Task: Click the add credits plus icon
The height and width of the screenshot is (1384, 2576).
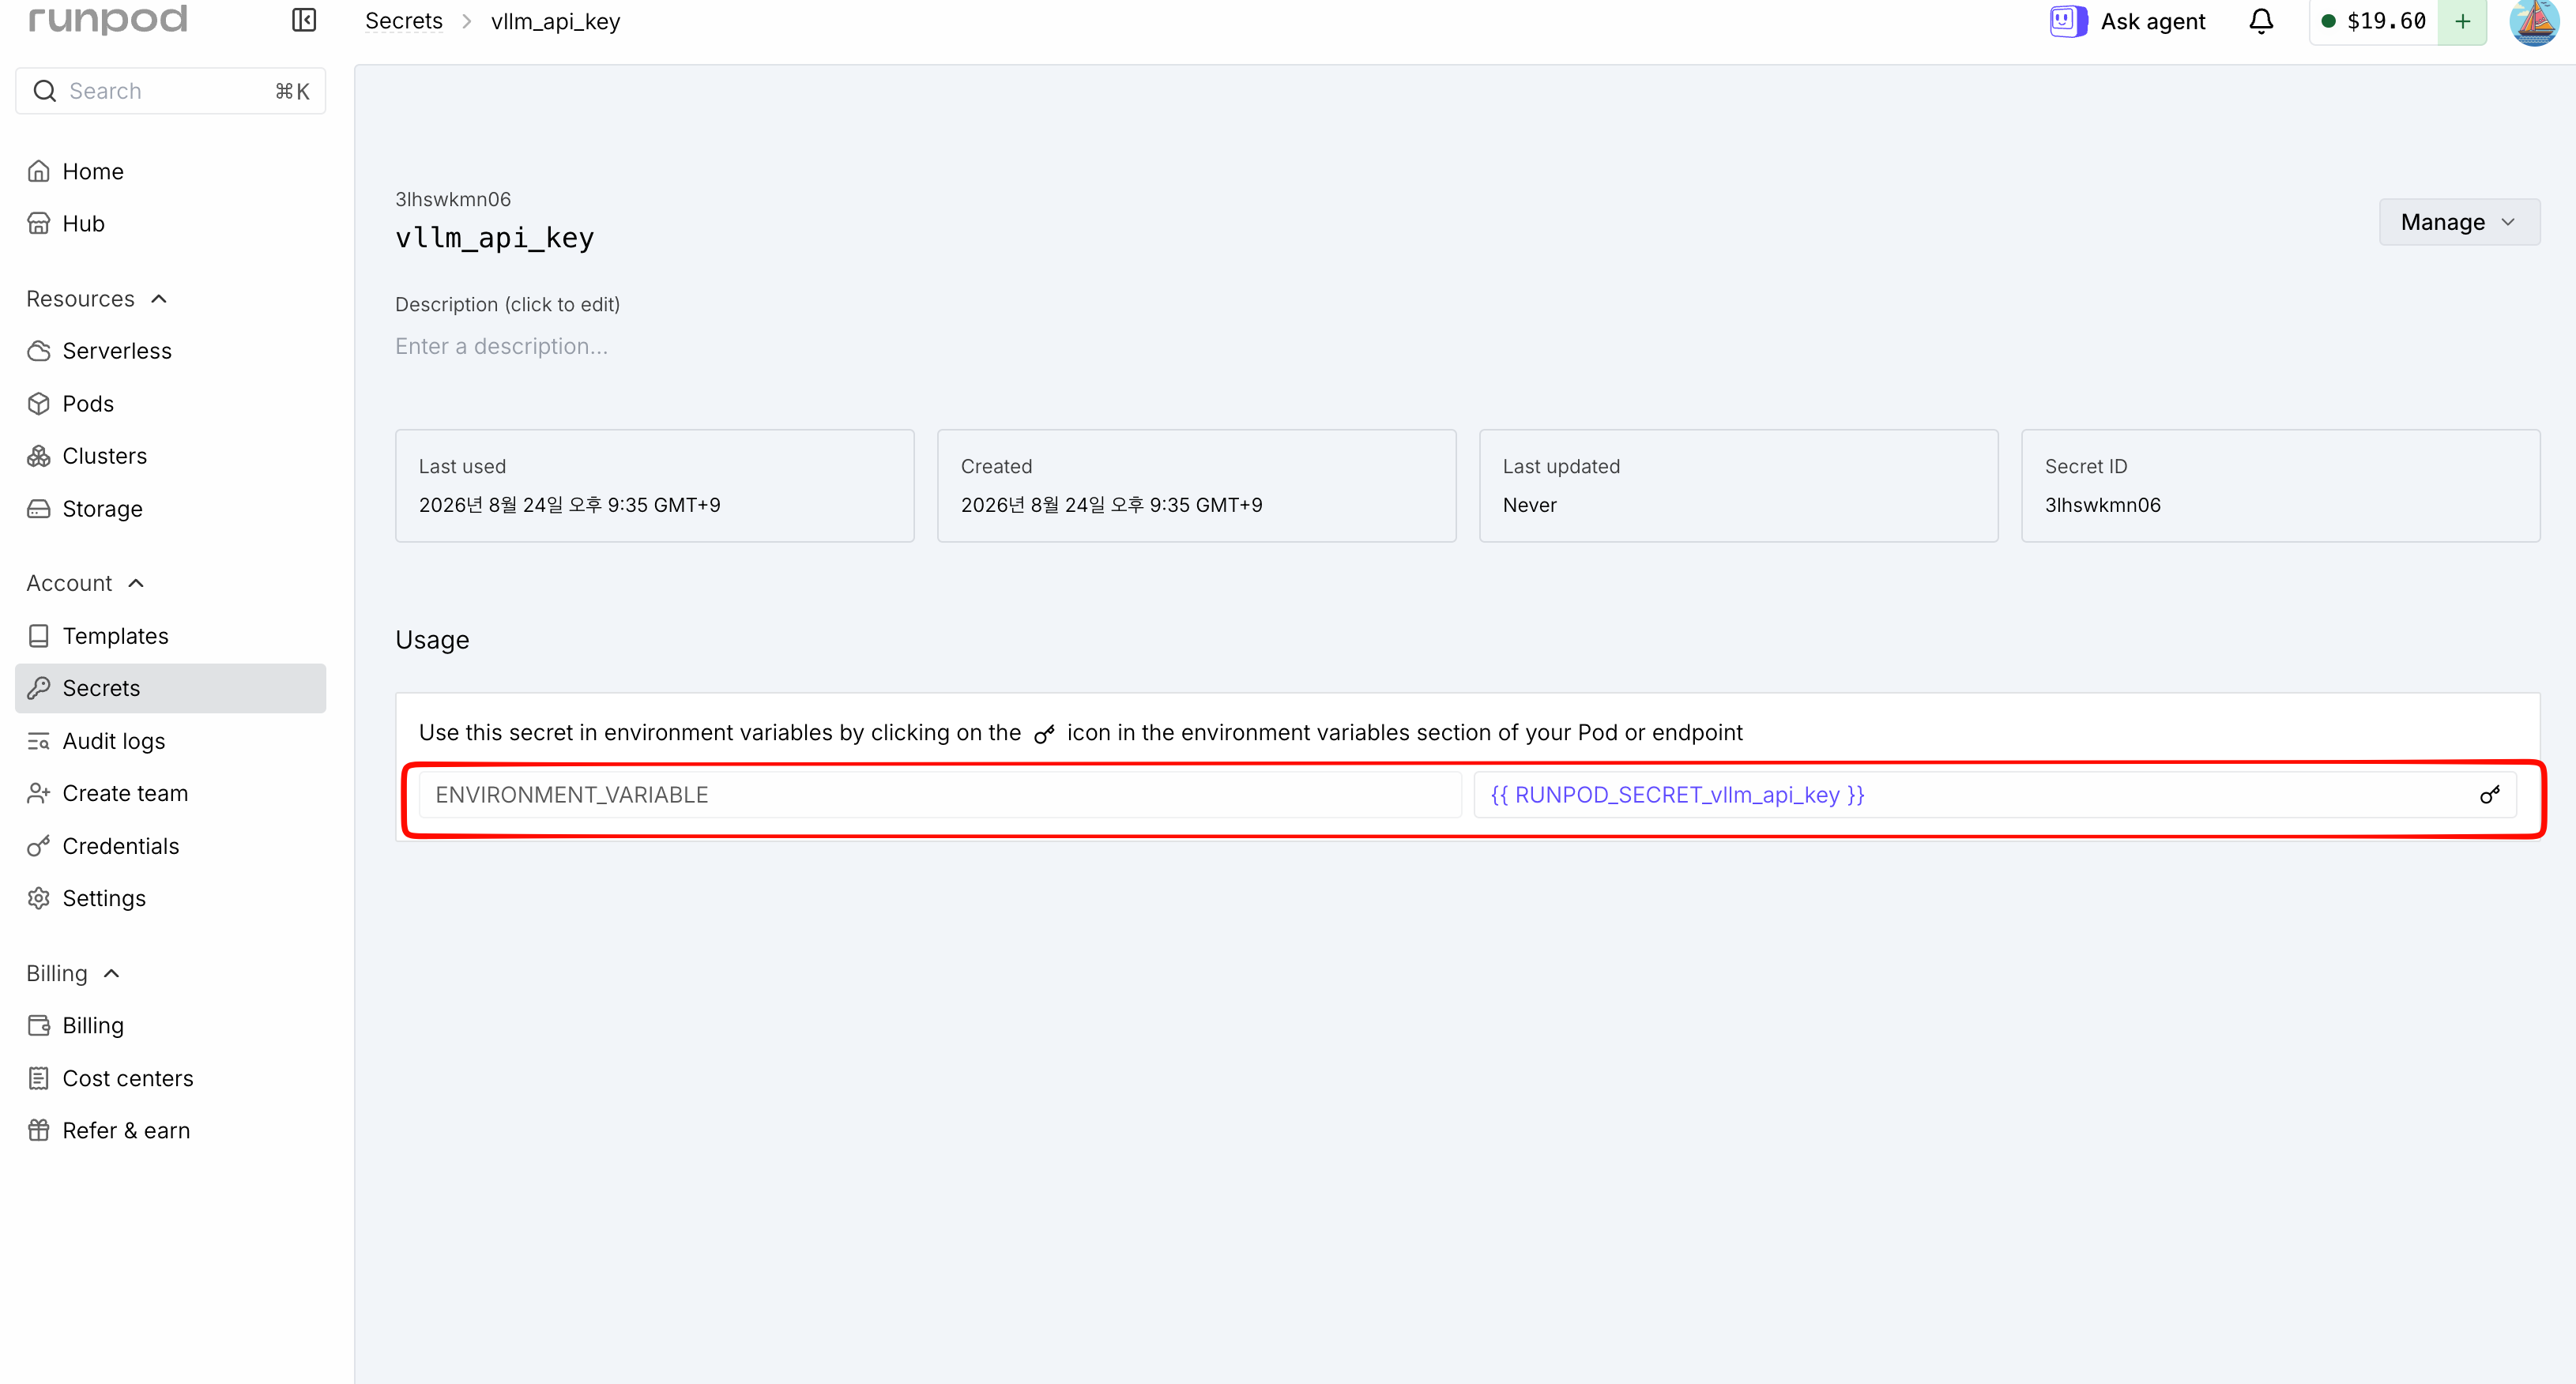Action: 2462,21
